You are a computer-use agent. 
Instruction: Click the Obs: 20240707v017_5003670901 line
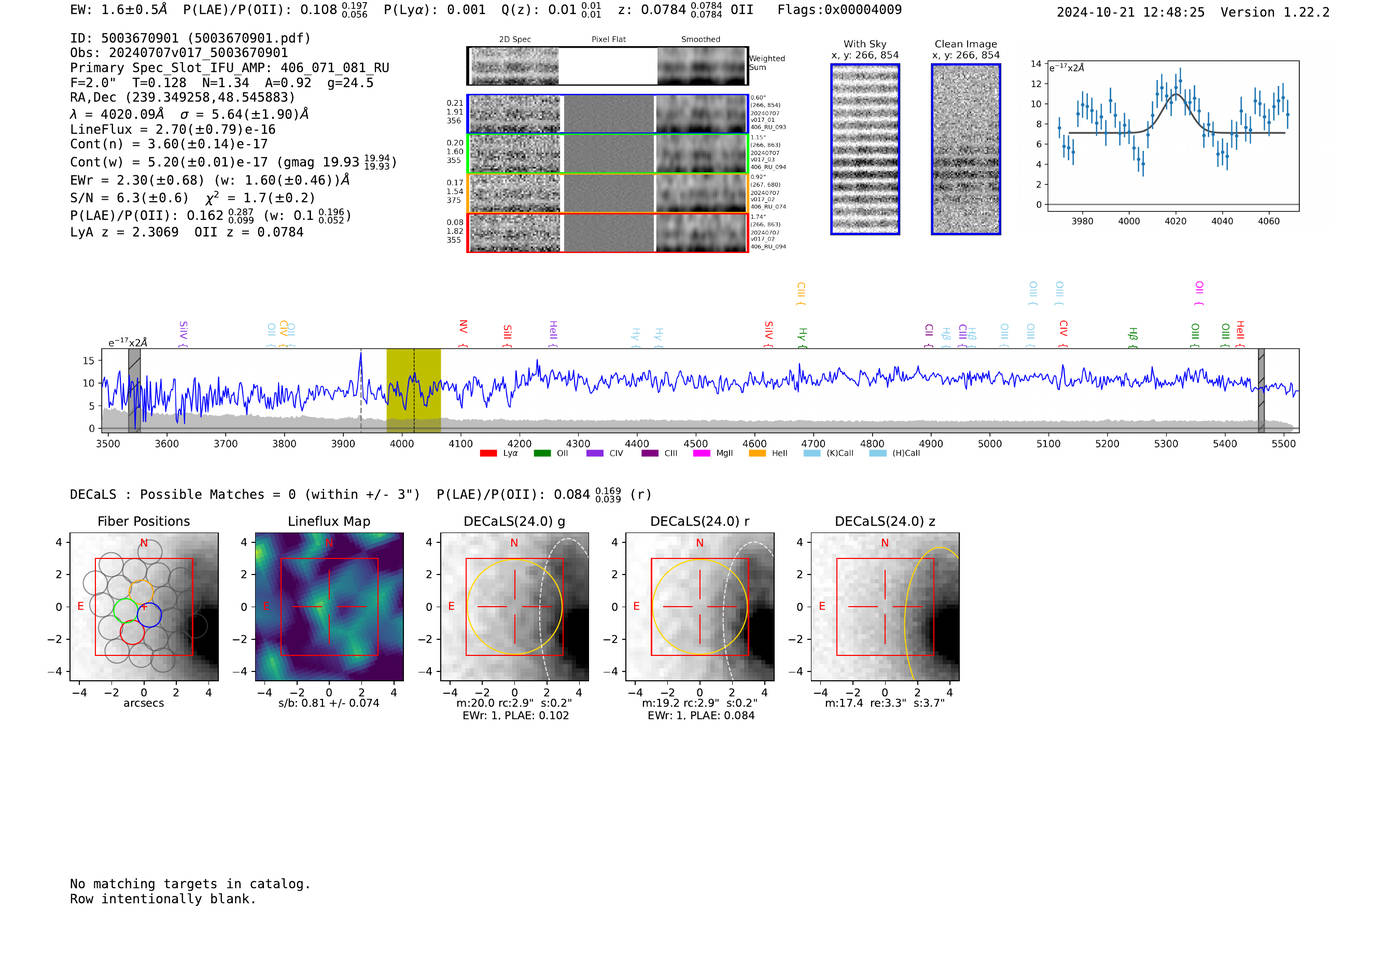pyautogui.click(x=179, y=53)
